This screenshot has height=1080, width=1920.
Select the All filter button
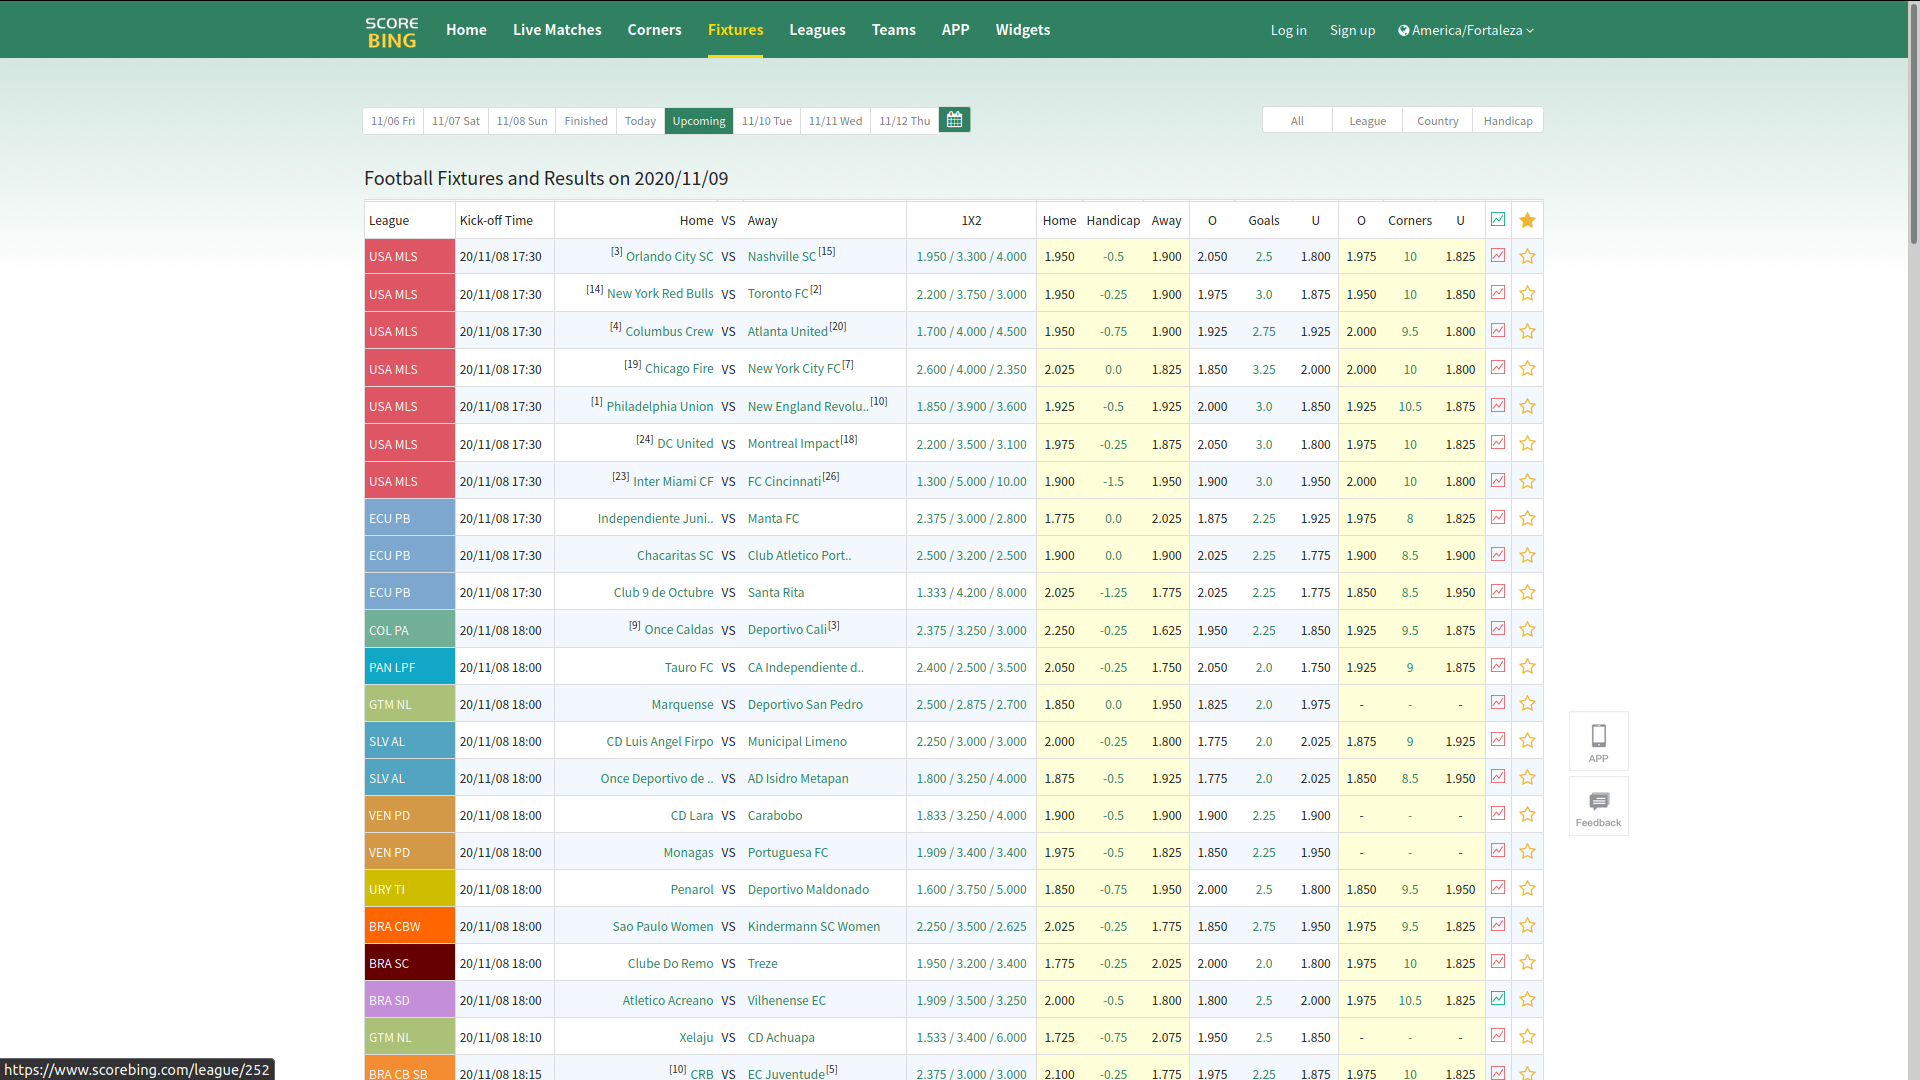[x=1297, y=120]
